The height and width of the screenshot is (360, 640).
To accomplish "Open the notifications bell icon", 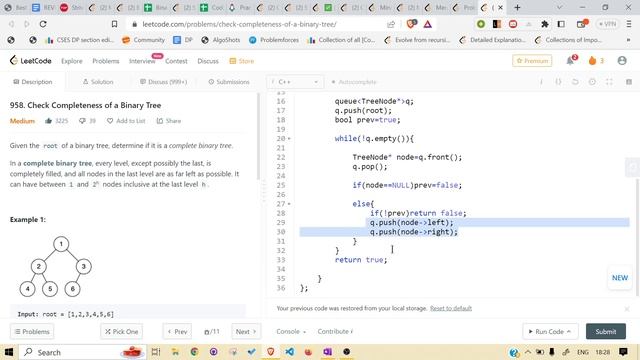I will click(570, 61).
